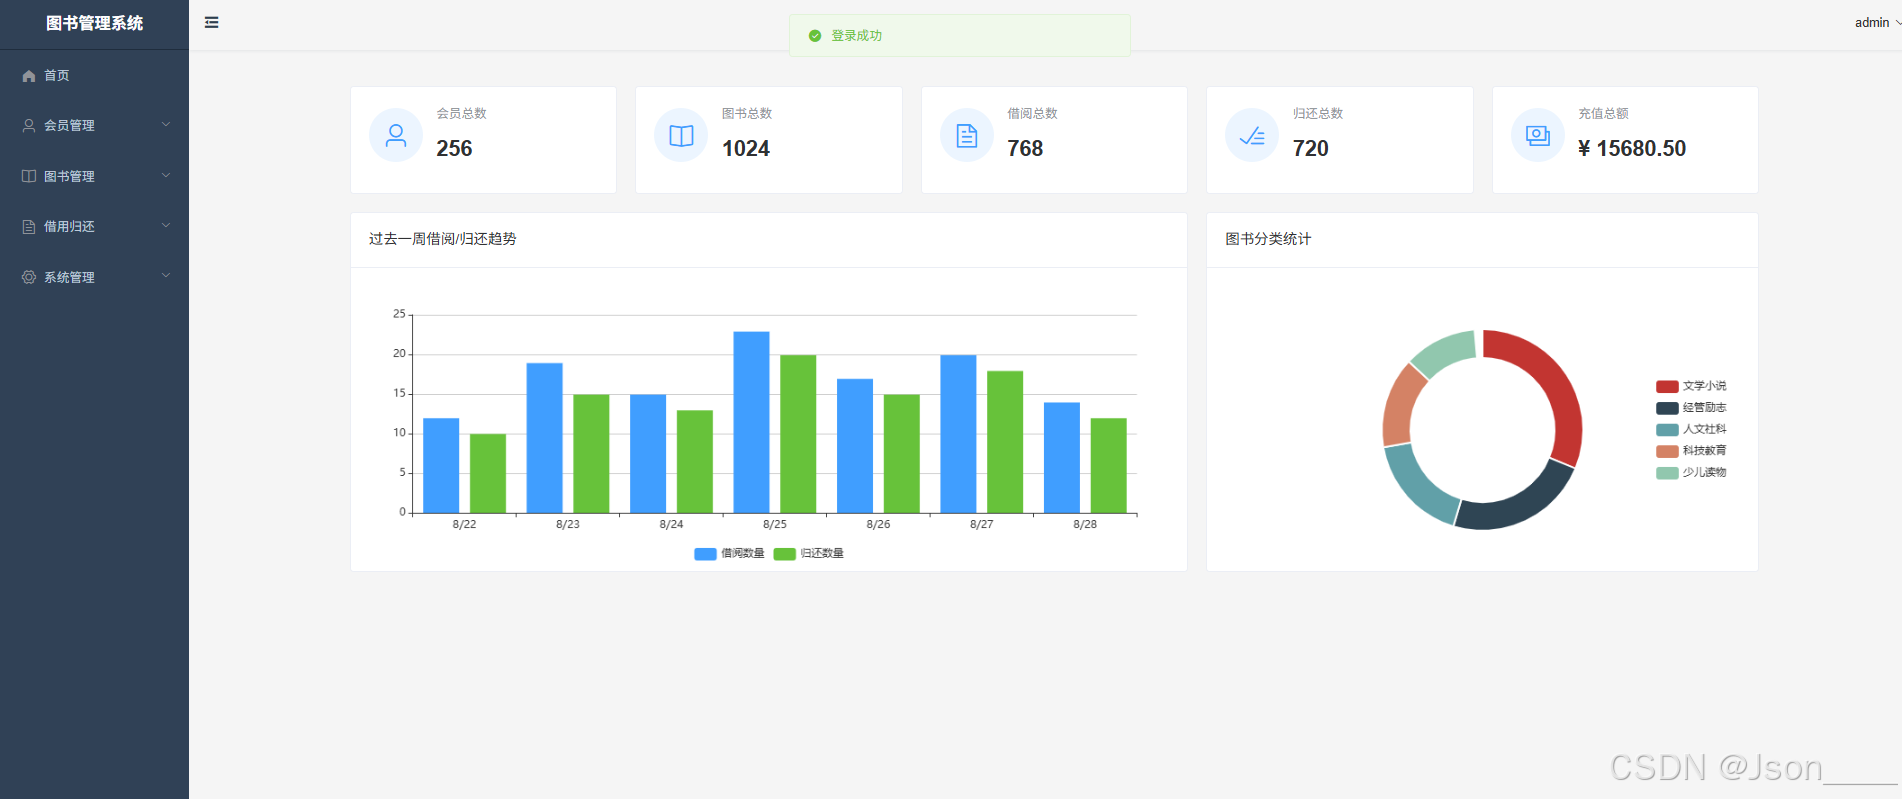Open the 借用归还 menu

(94, 226)
